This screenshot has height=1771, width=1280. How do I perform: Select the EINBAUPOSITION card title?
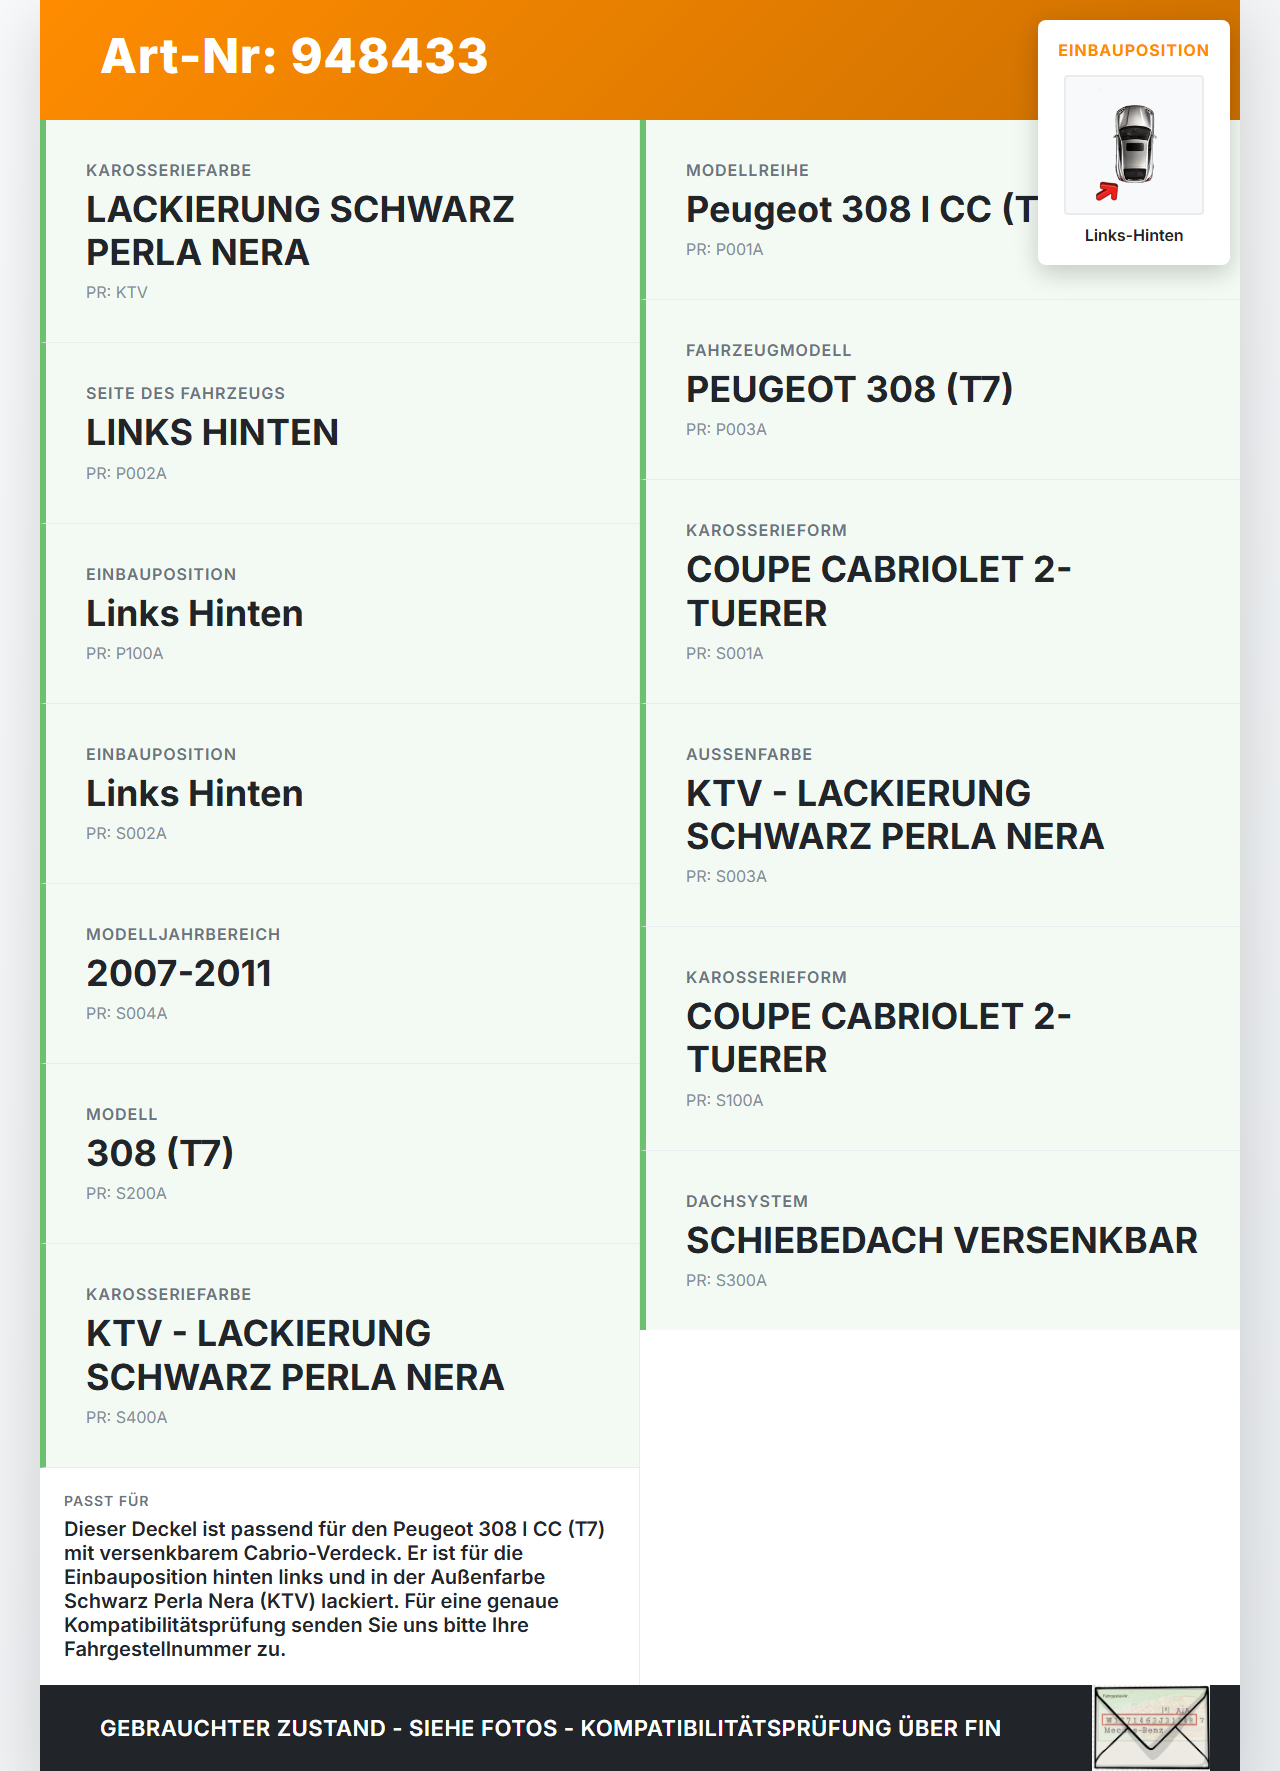coord(1134,50)
